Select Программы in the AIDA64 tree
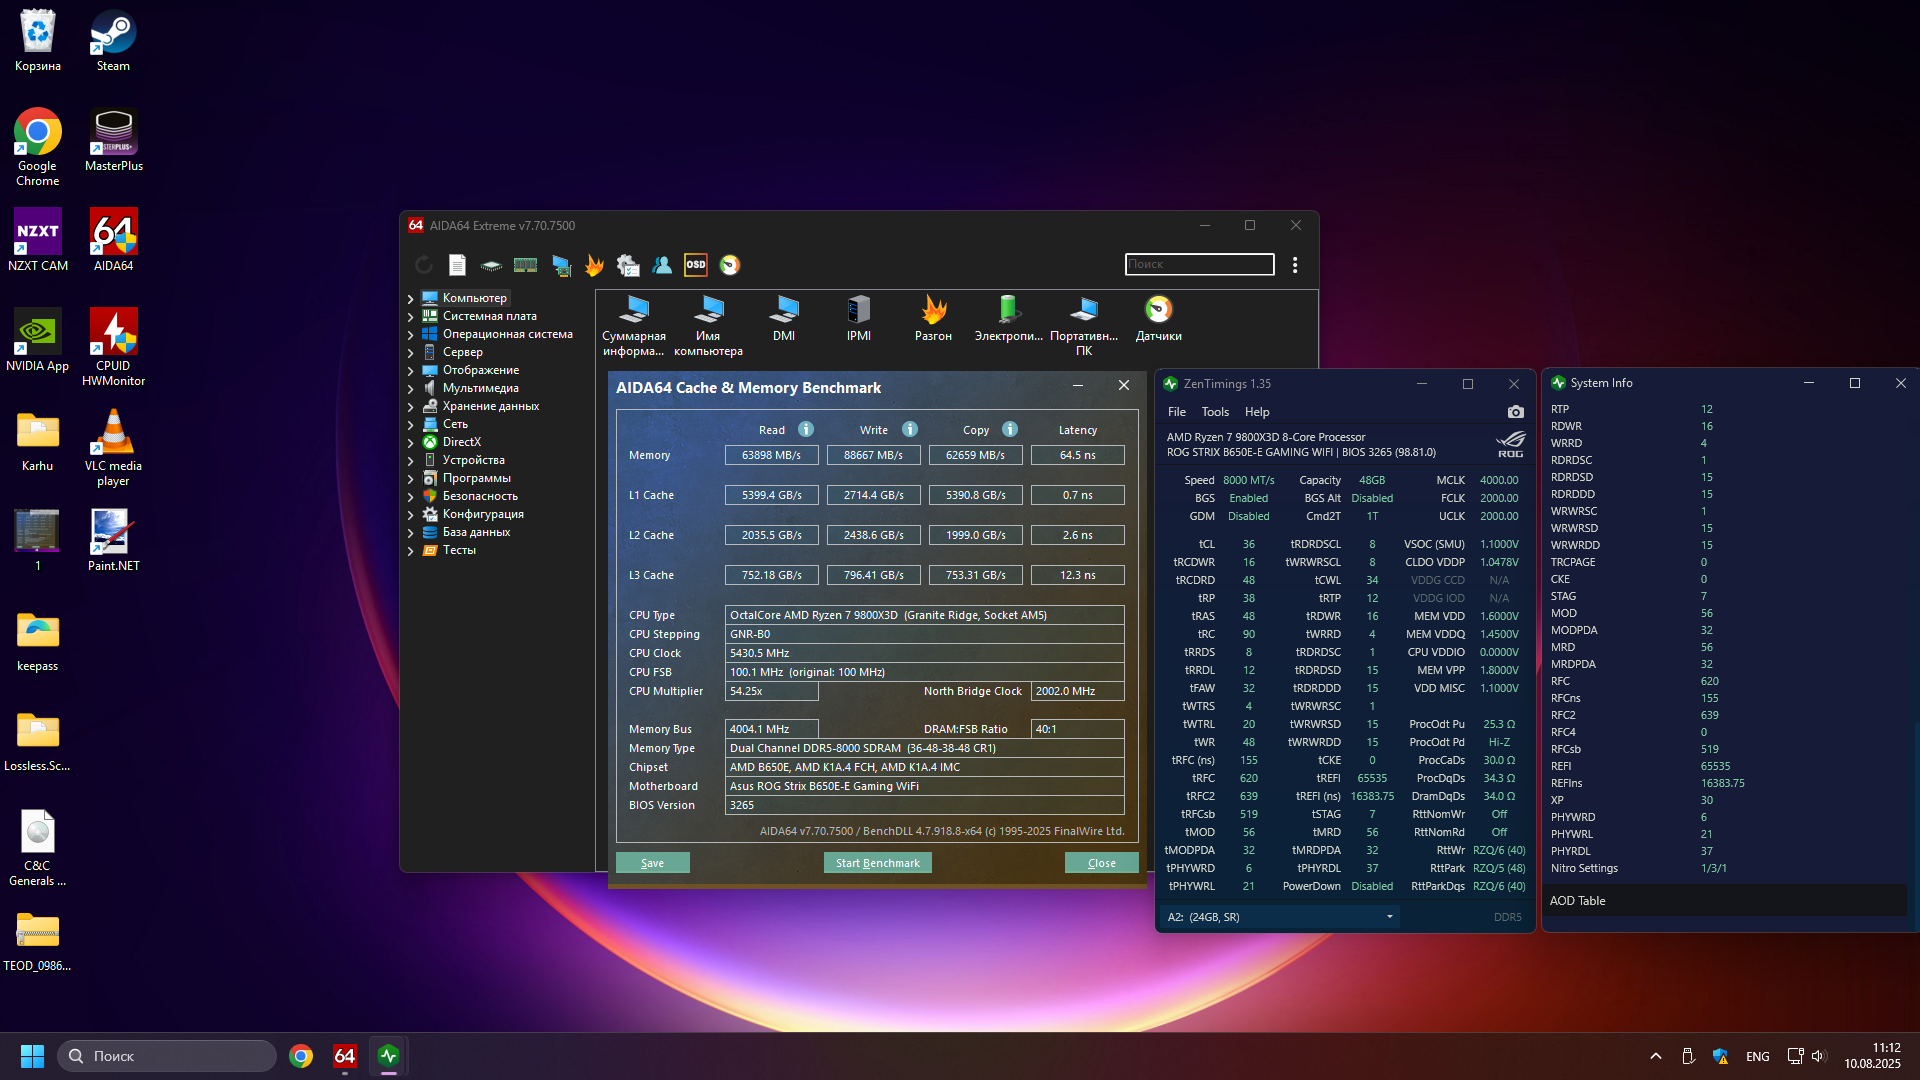1920x1080 pixels. [x=476, y=478]
